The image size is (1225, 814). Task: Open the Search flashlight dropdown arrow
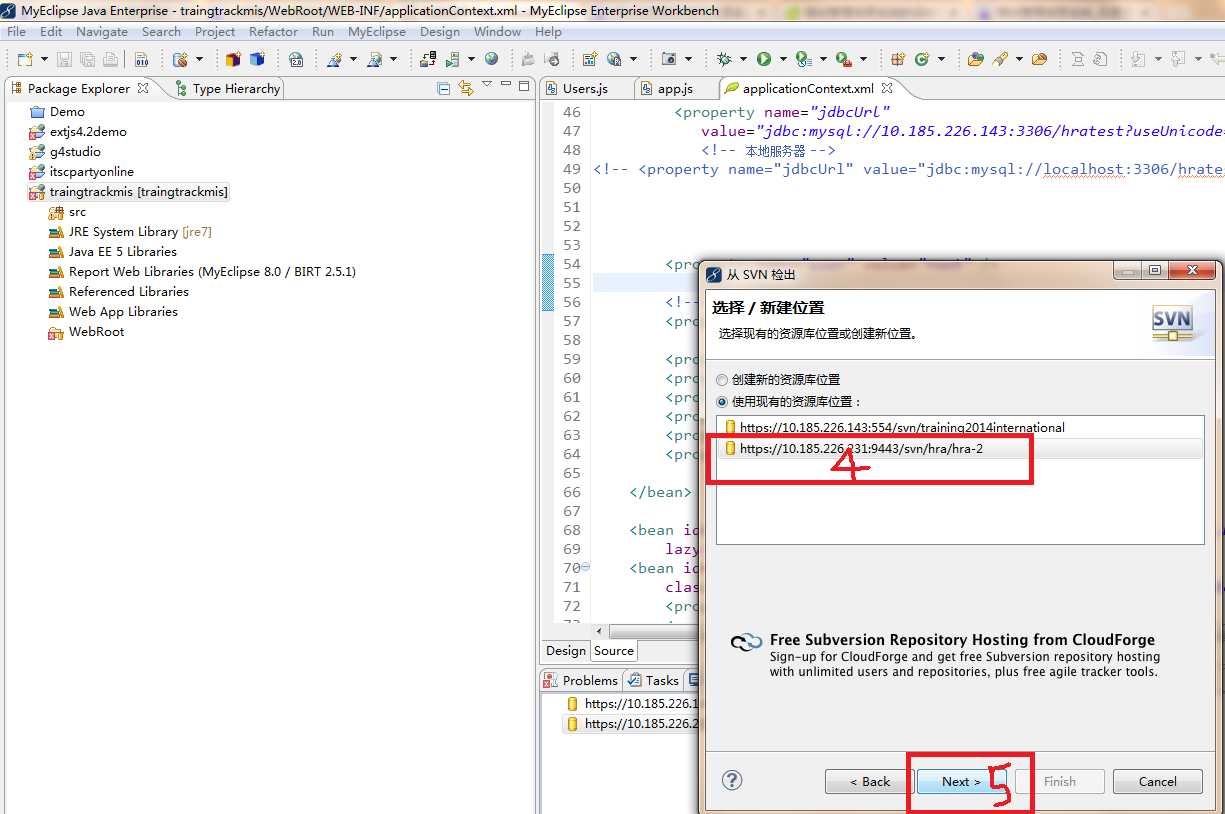pos(1019,59)
